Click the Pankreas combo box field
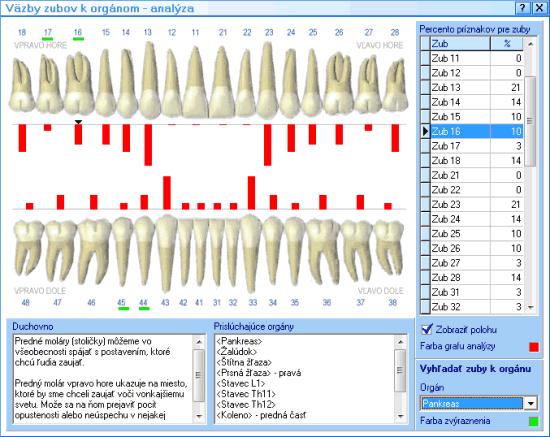 click(x=471, y=403)
